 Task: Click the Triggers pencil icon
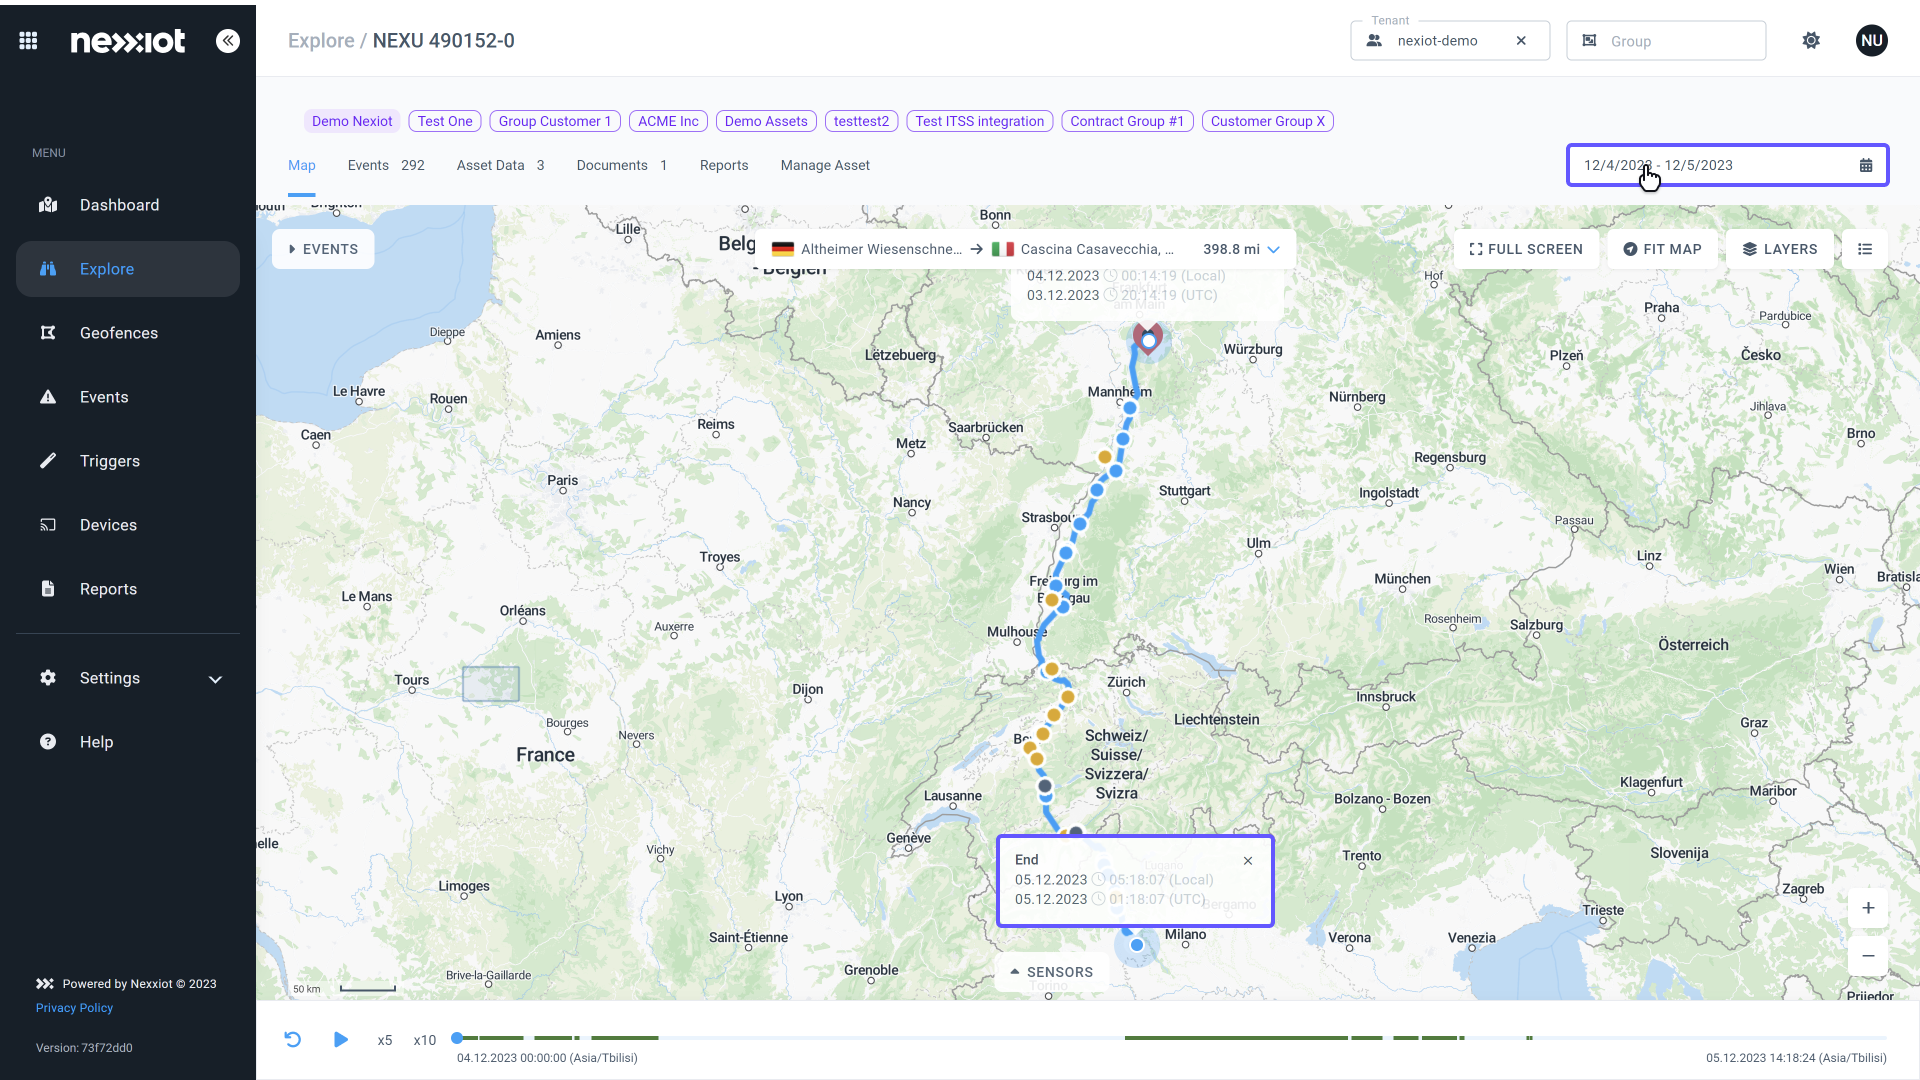coord(48,461)
